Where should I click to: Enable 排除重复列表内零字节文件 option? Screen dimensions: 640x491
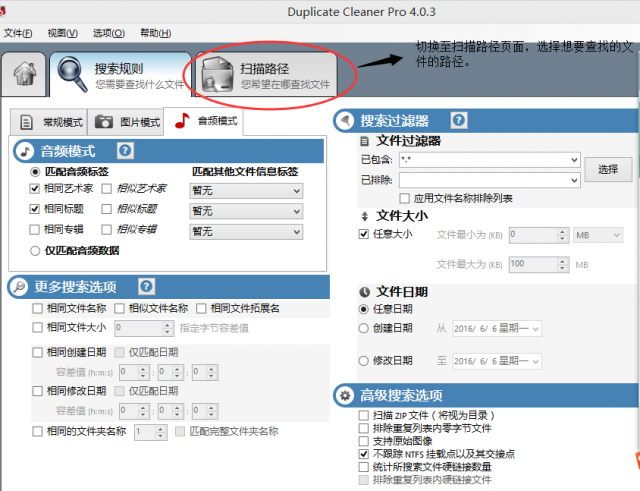pyautogui.click(x=363, y=428)
